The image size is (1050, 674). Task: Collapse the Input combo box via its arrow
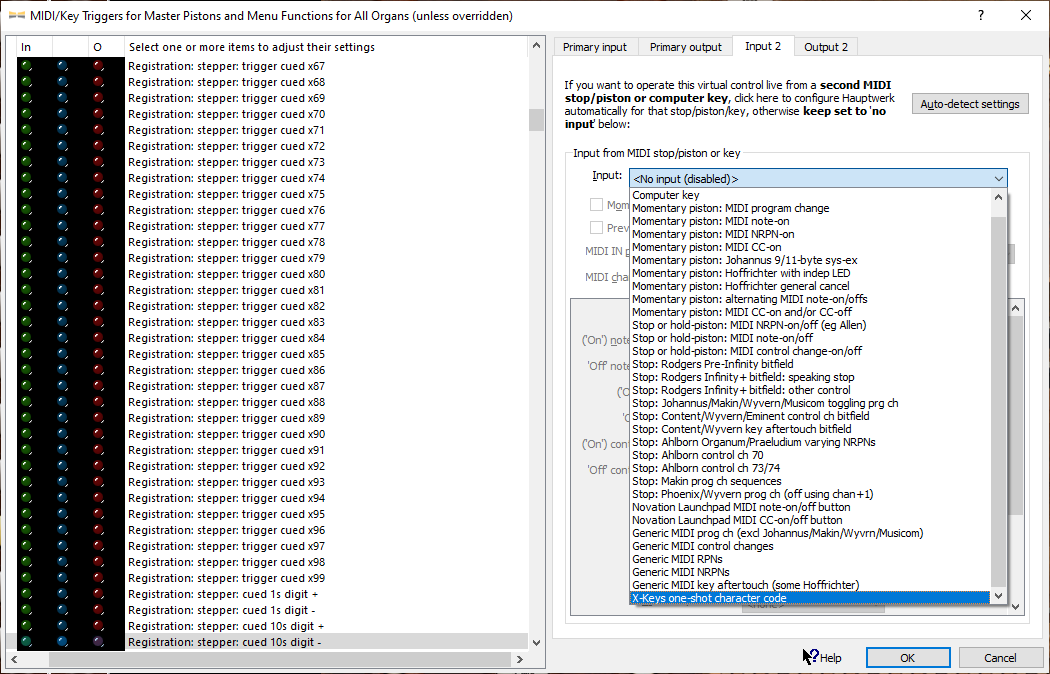tap(998, 178)
